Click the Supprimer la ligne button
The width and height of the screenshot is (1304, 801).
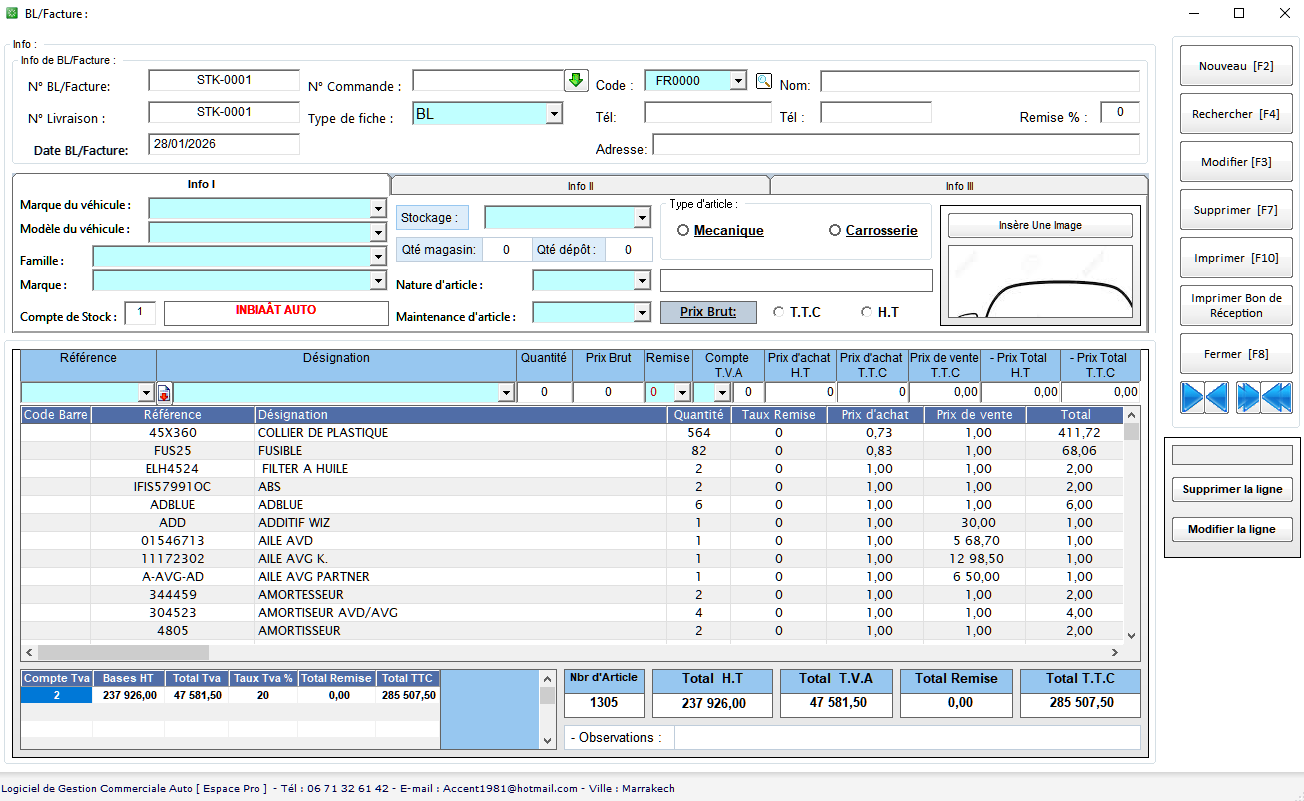pos(1232,490)
